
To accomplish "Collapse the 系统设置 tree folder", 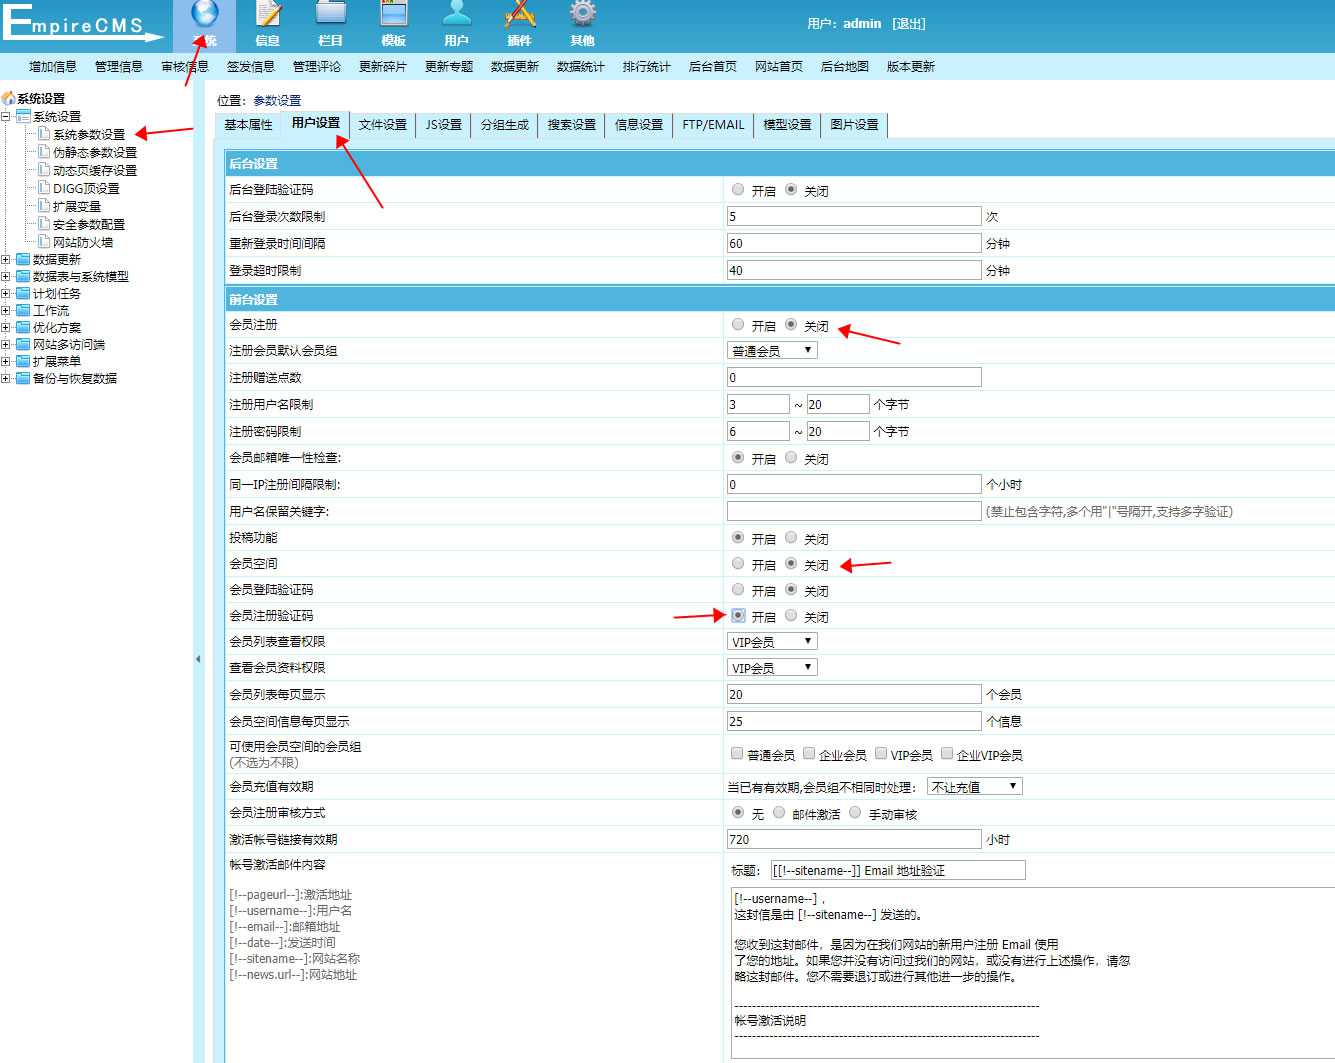I will (6, 117).
